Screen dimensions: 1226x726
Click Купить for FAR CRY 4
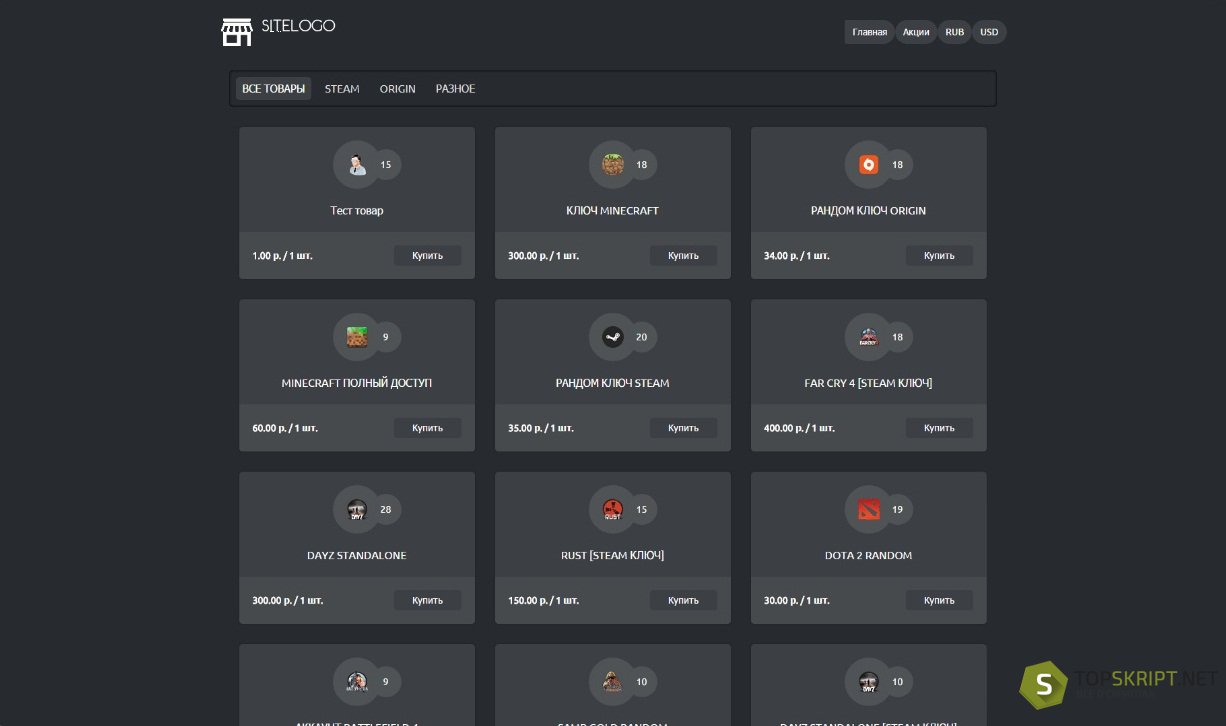coord(939,428)
